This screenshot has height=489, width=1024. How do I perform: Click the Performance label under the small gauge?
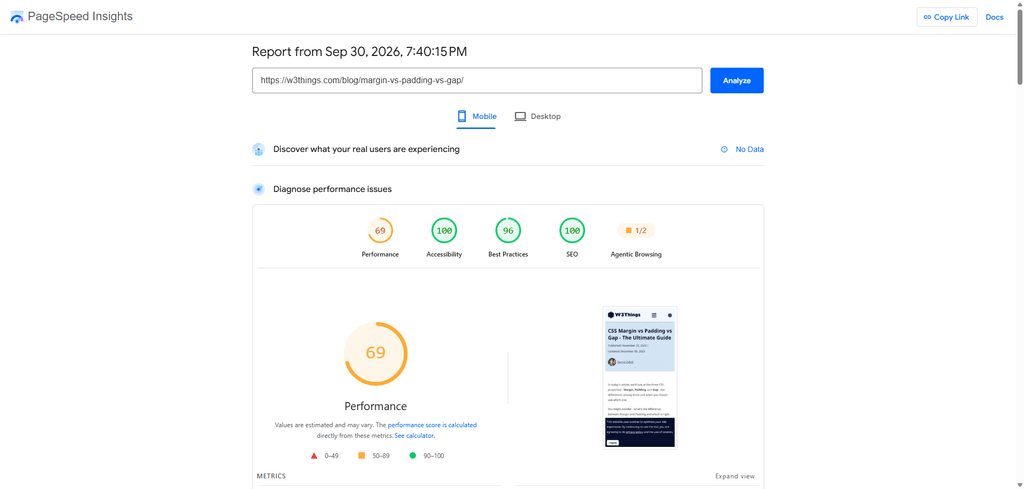click(380, 255)
